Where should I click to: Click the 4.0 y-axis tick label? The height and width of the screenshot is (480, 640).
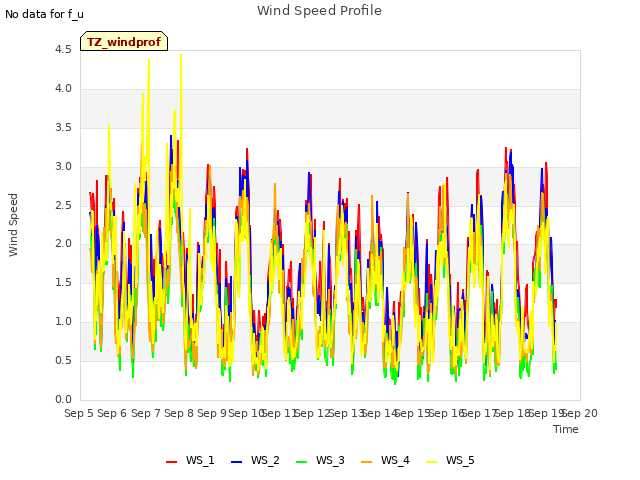coord(63,89)
